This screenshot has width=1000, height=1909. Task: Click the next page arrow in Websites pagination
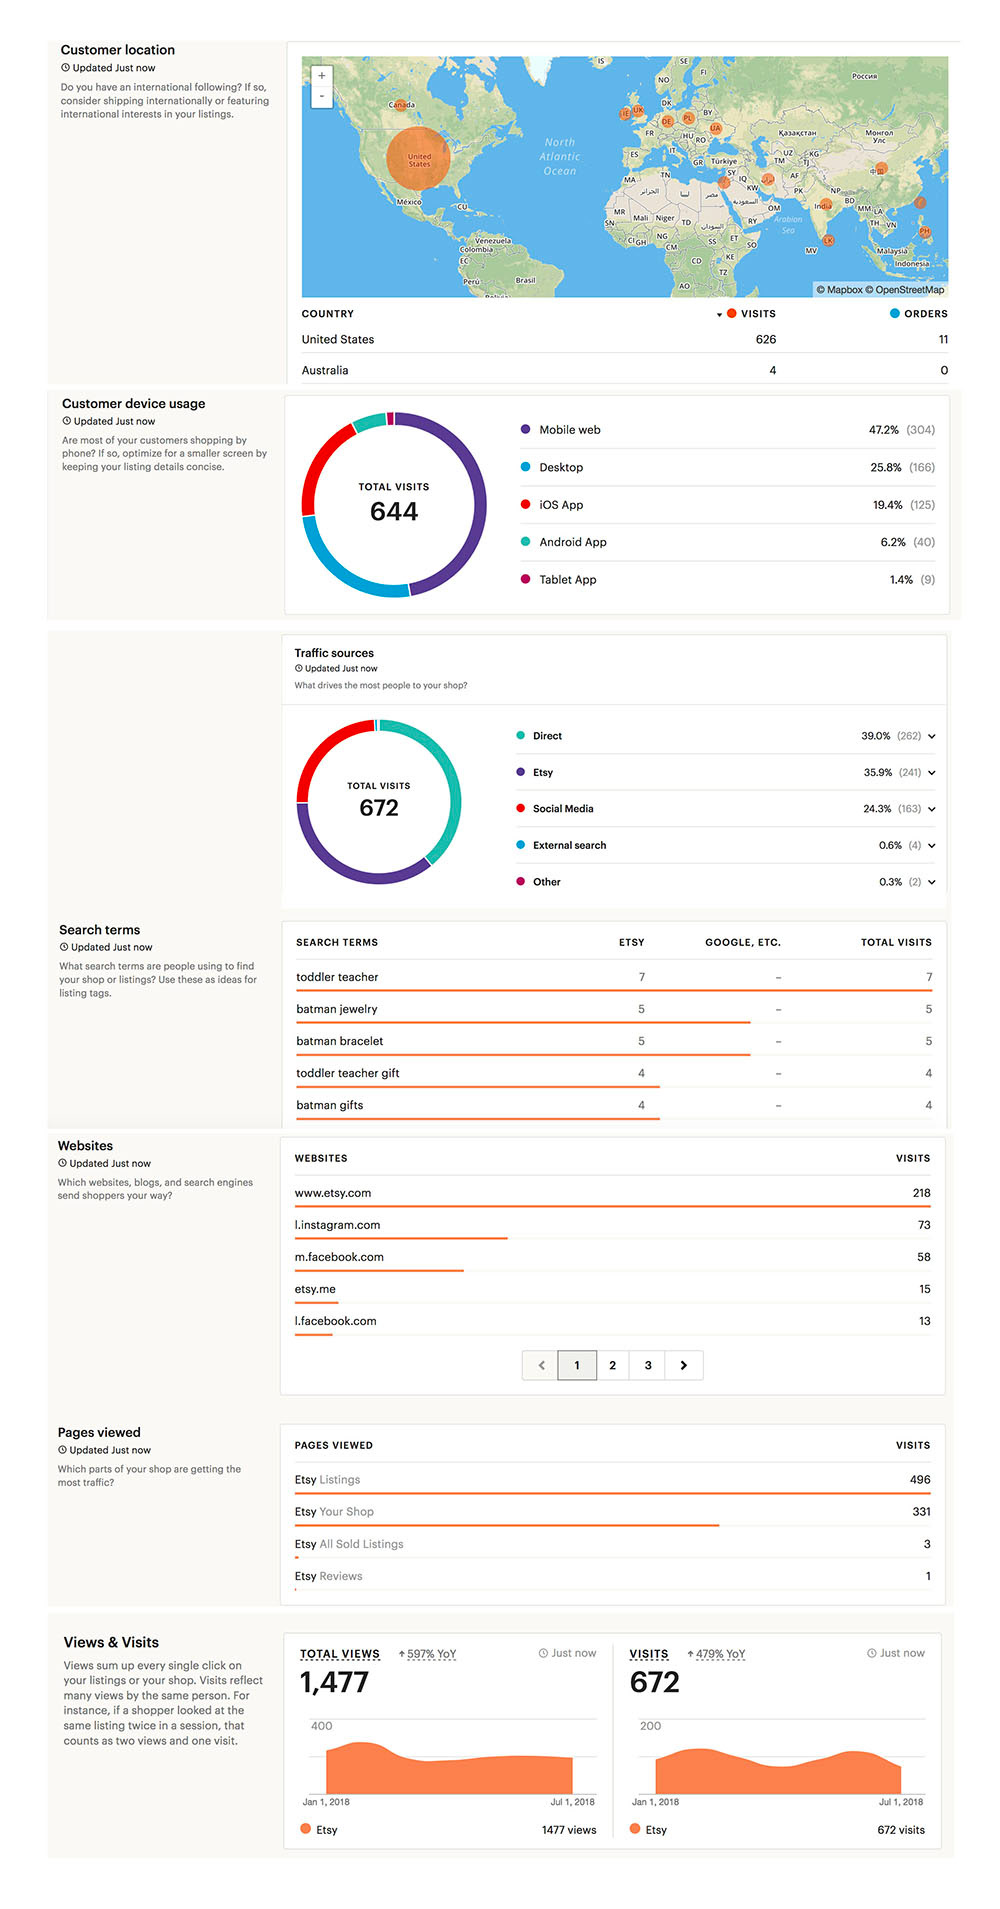(x=684, y=1365)
